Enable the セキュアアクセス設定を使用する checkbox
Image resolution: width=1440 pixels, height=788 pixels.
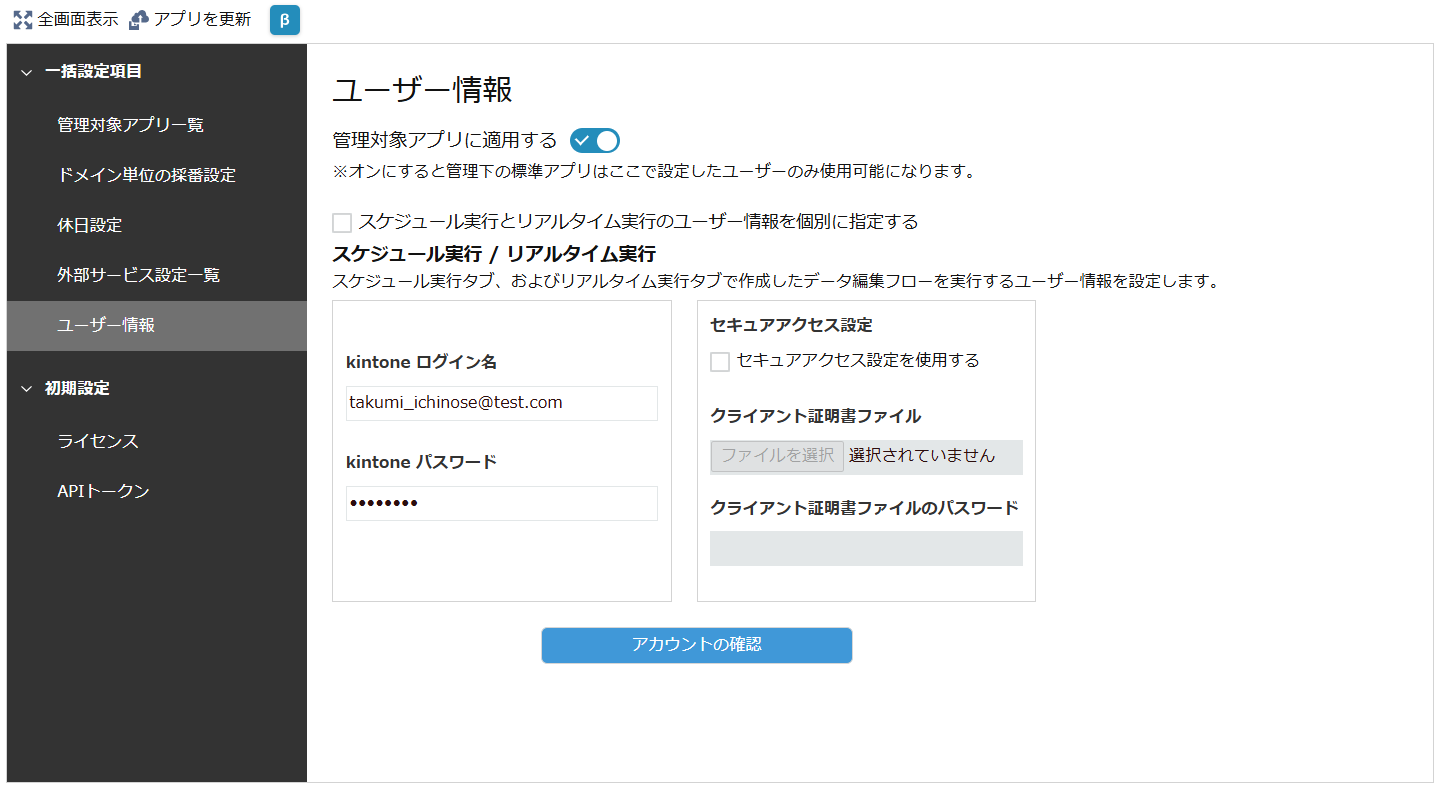720,362
